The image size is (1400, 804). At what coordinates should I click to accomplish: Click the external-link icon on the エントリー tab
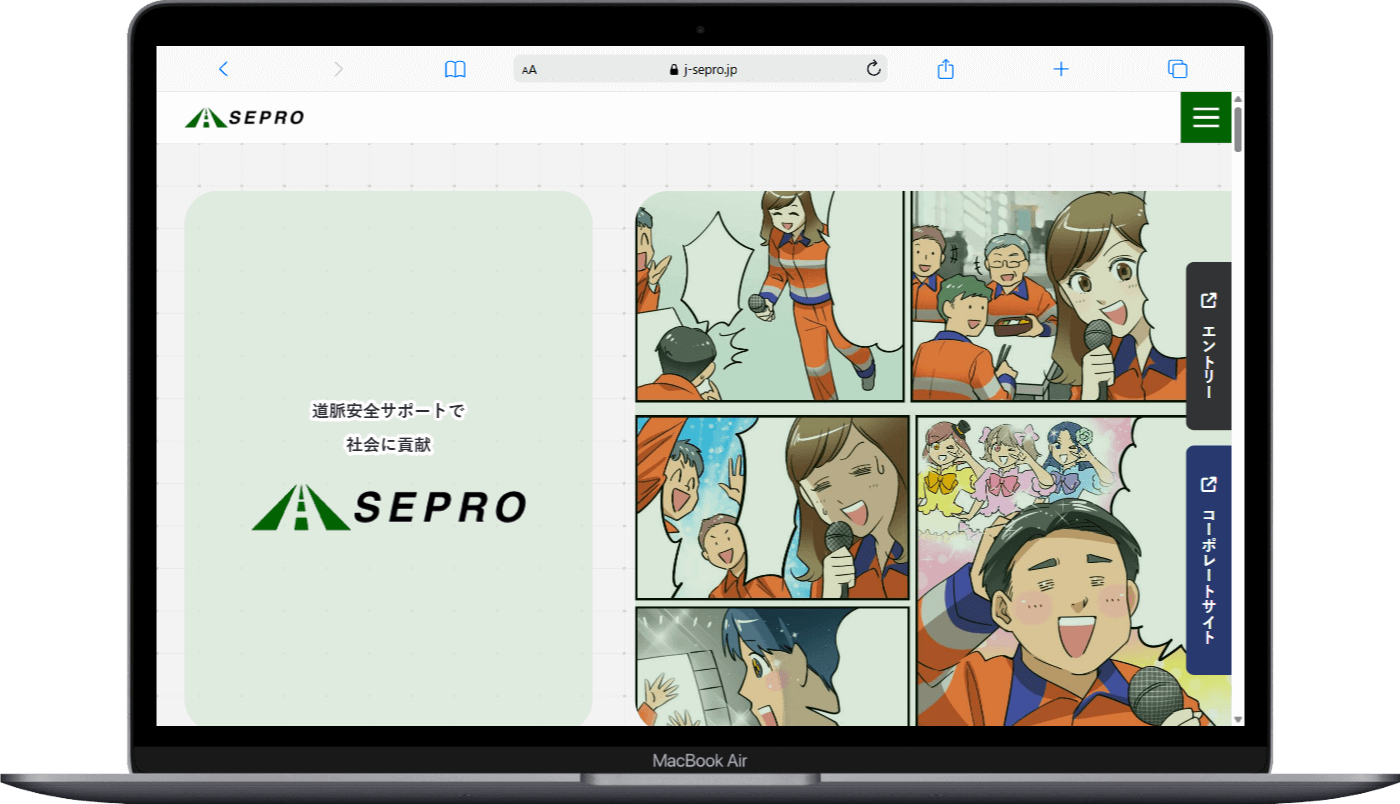(1208, 300)
